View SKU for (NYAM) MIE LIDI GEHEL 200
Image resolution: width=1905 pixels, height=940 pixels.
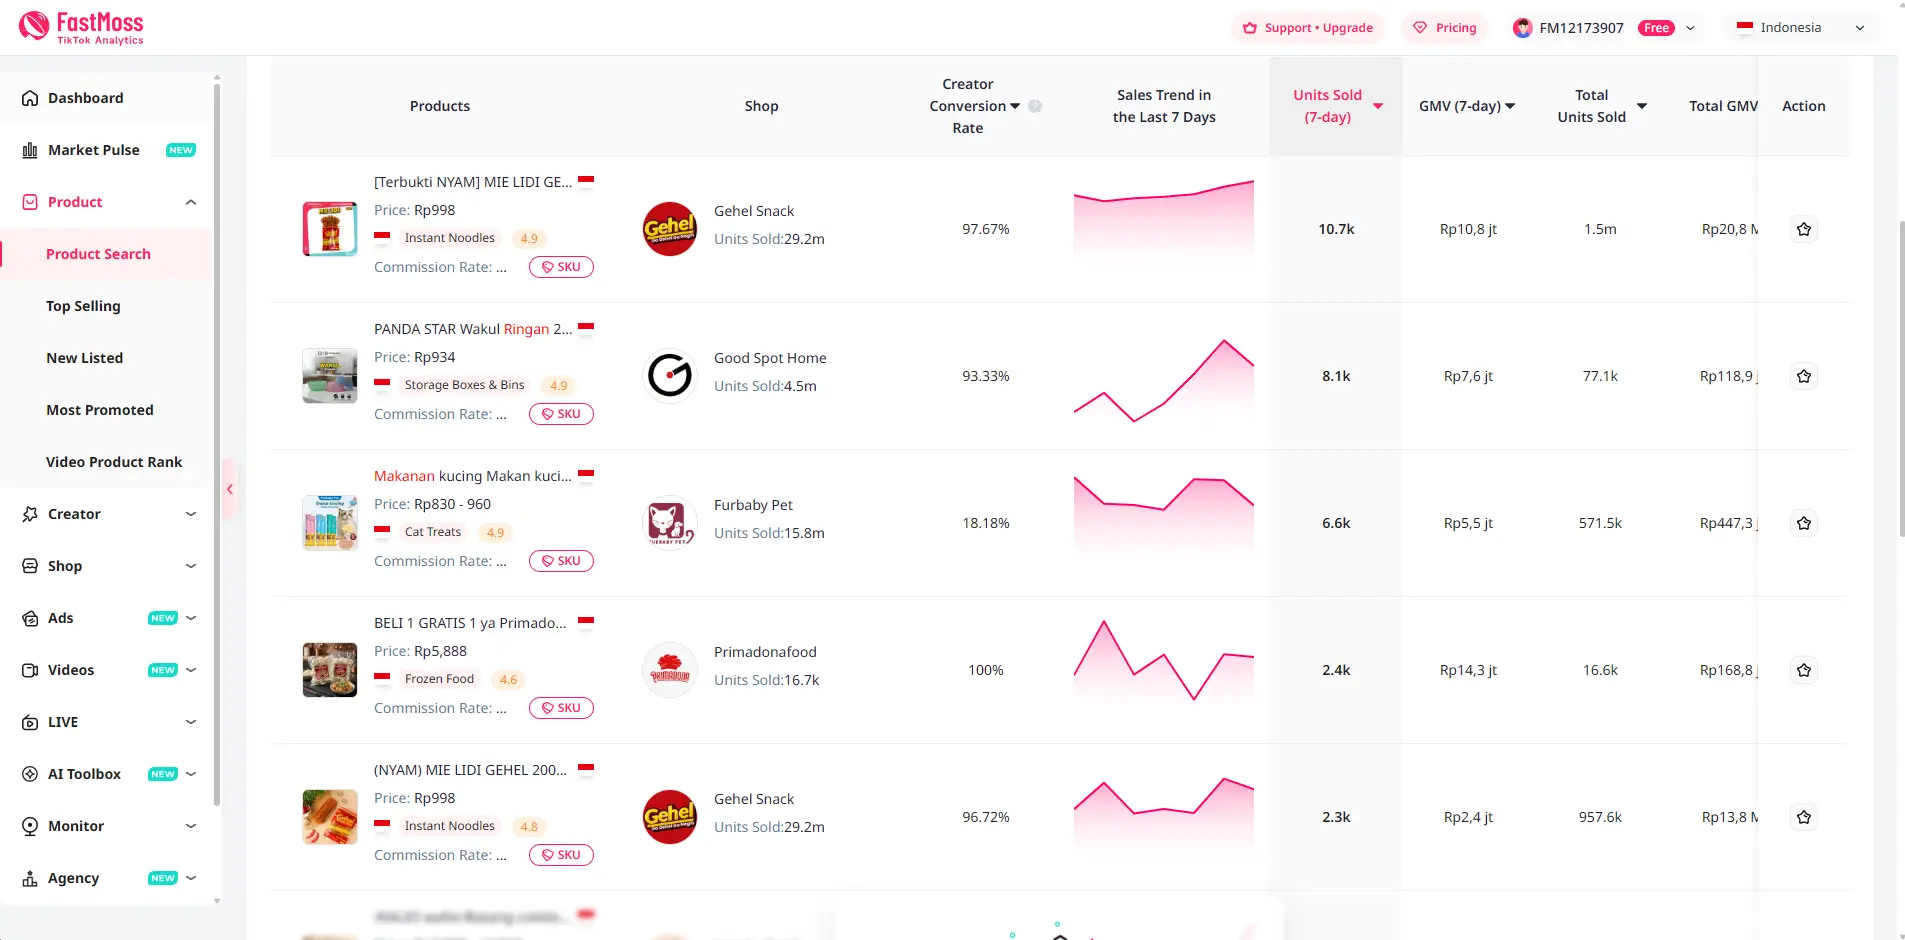561,855
